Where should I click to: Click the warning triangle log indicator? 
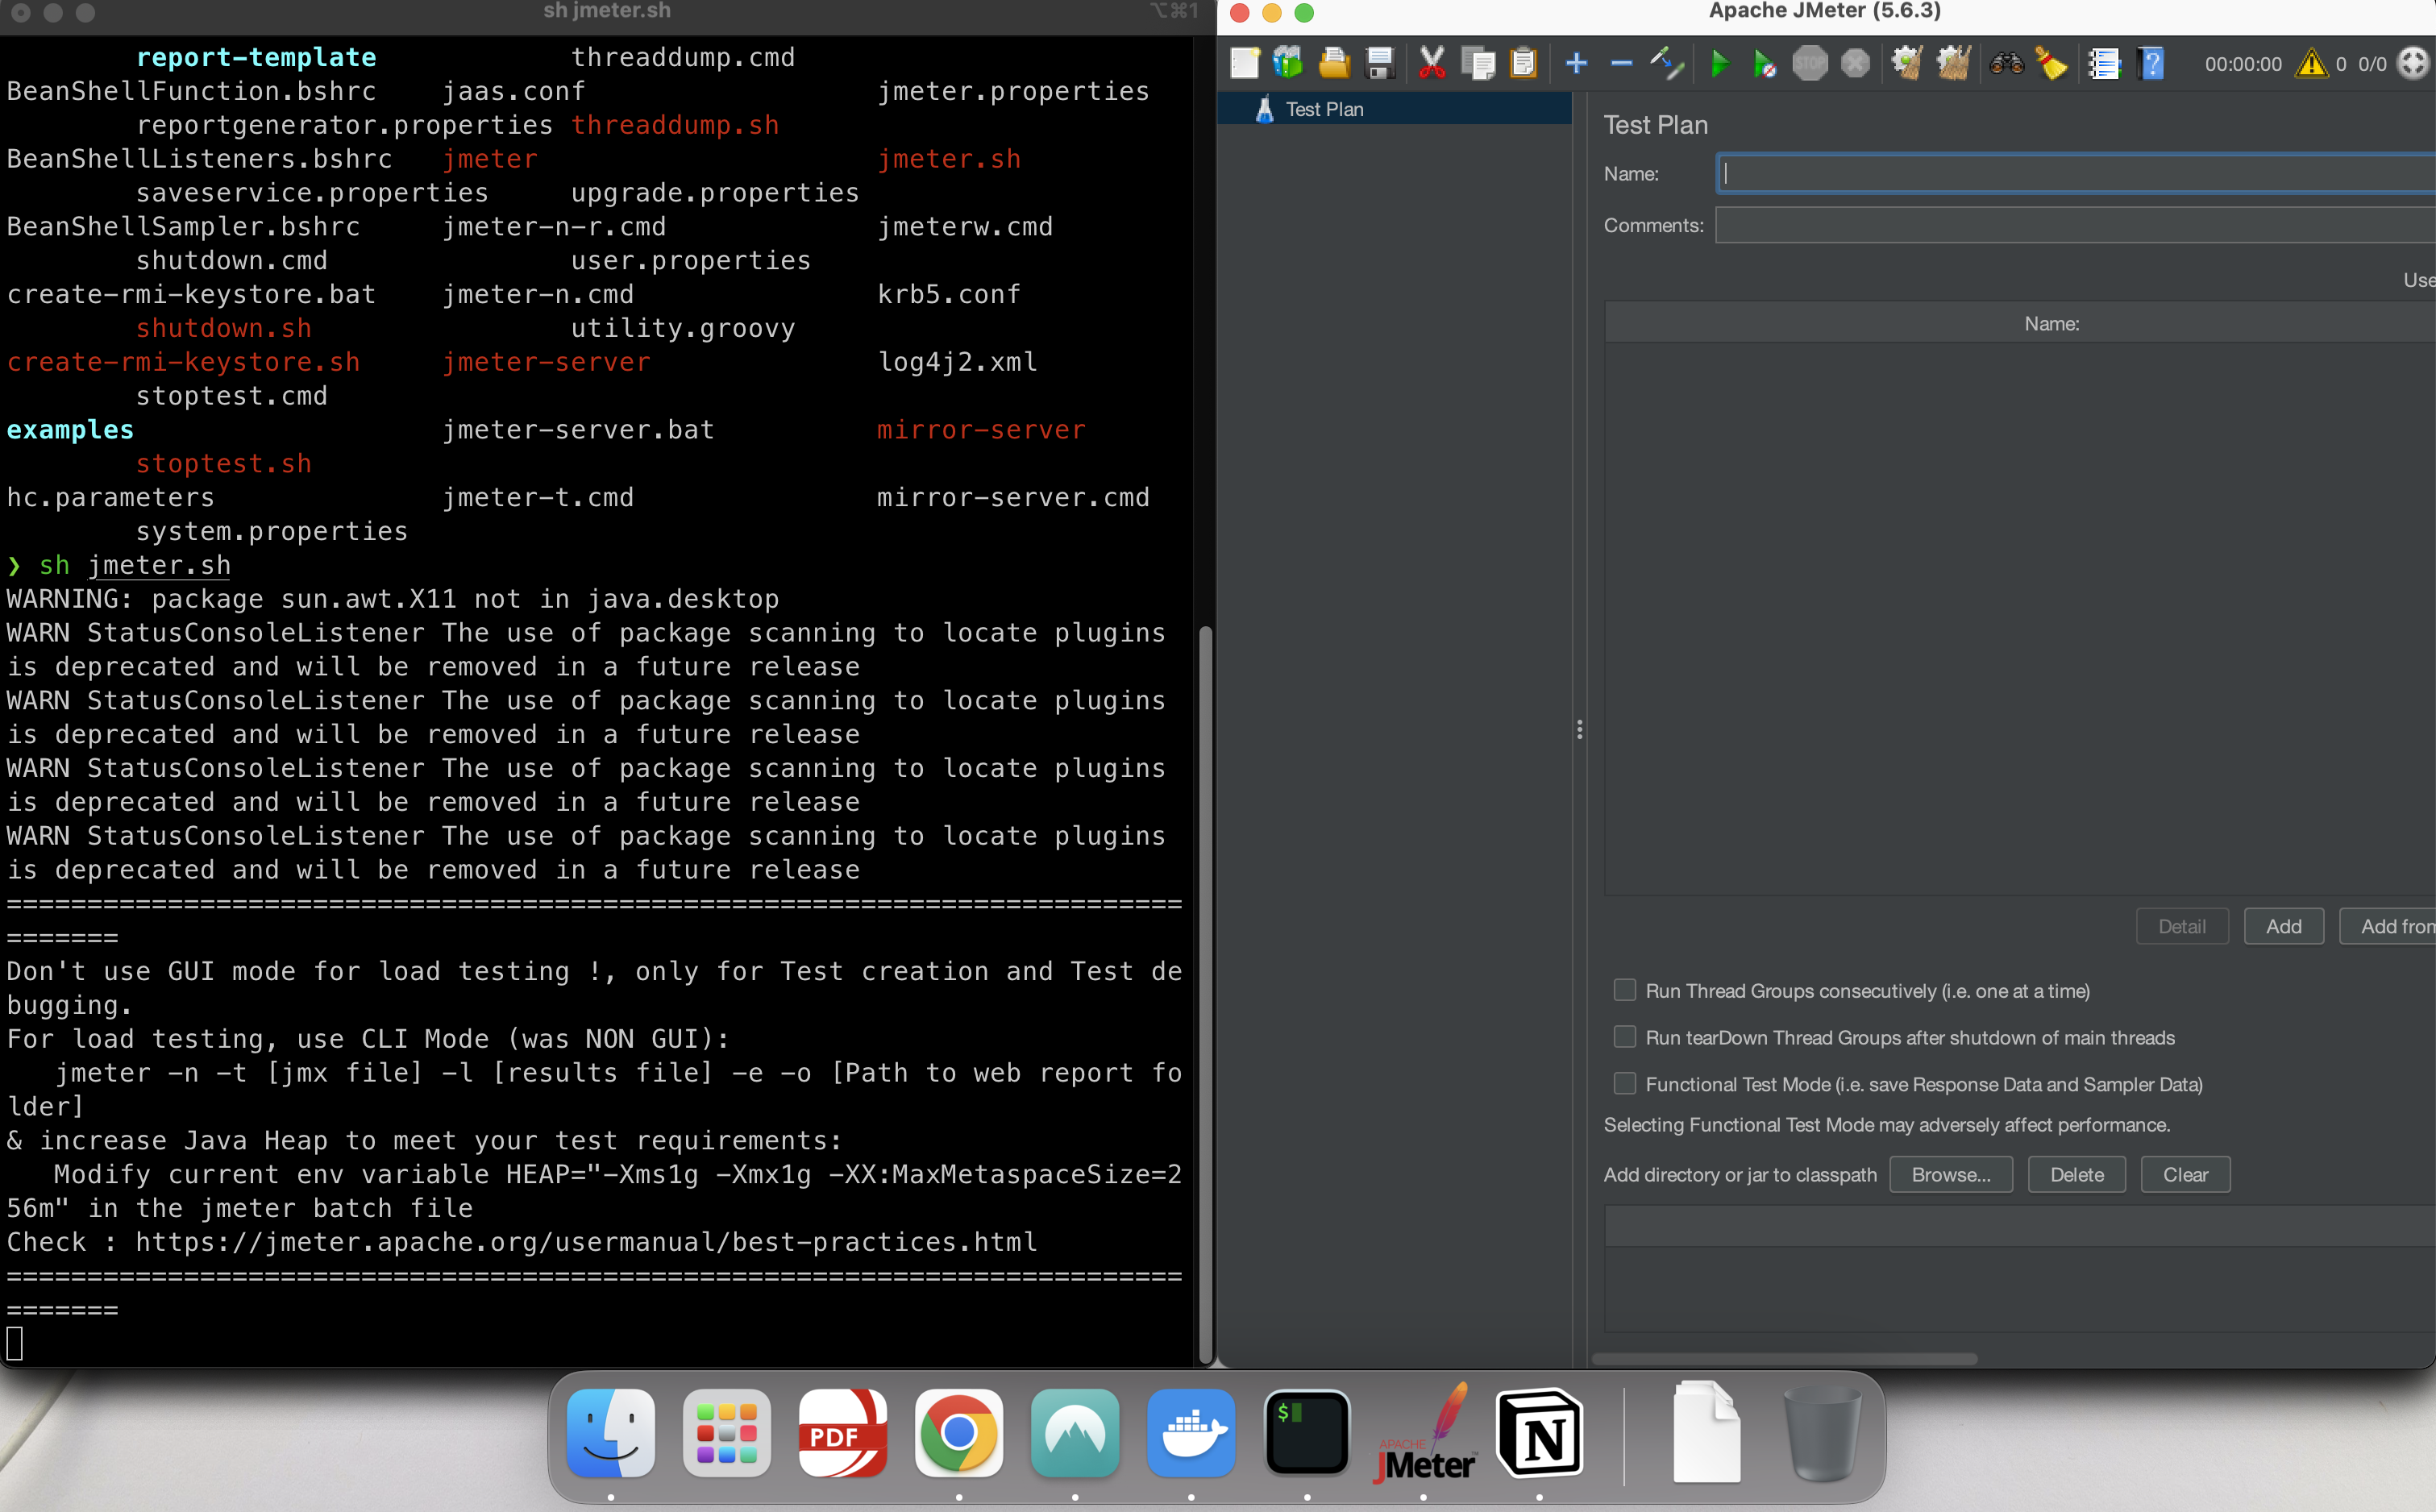click(2311, 64)
